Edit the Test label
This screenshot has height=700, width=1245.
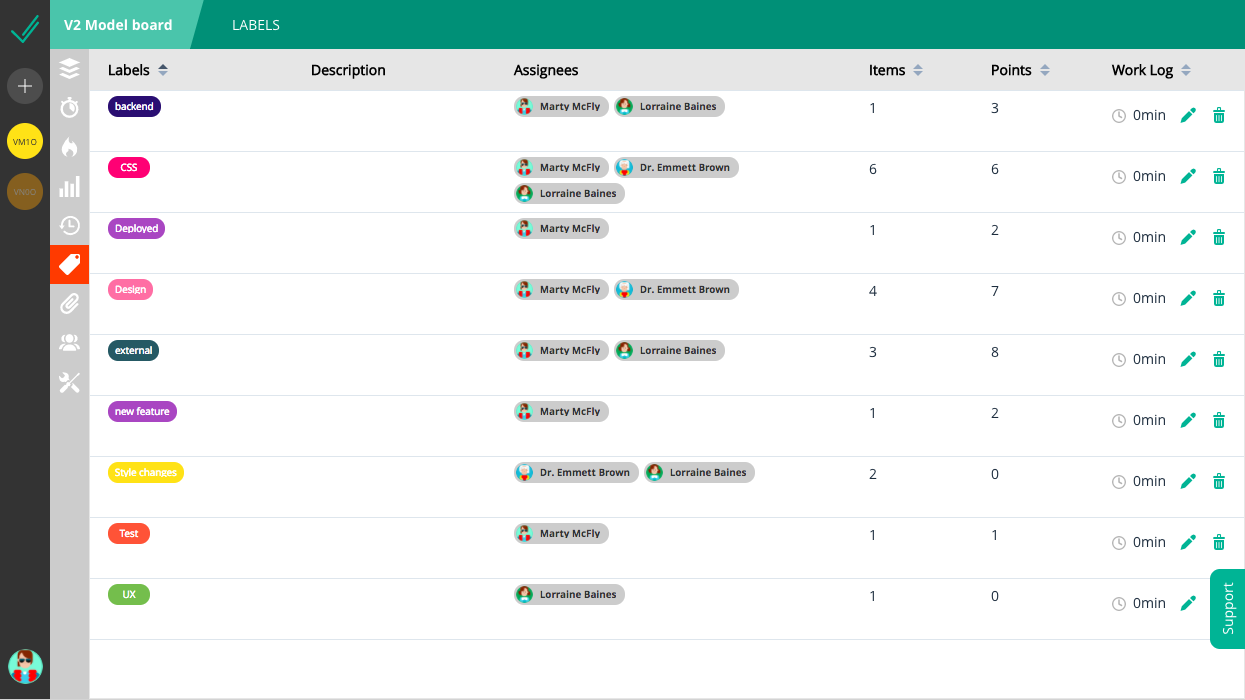tap(1188, 542)
